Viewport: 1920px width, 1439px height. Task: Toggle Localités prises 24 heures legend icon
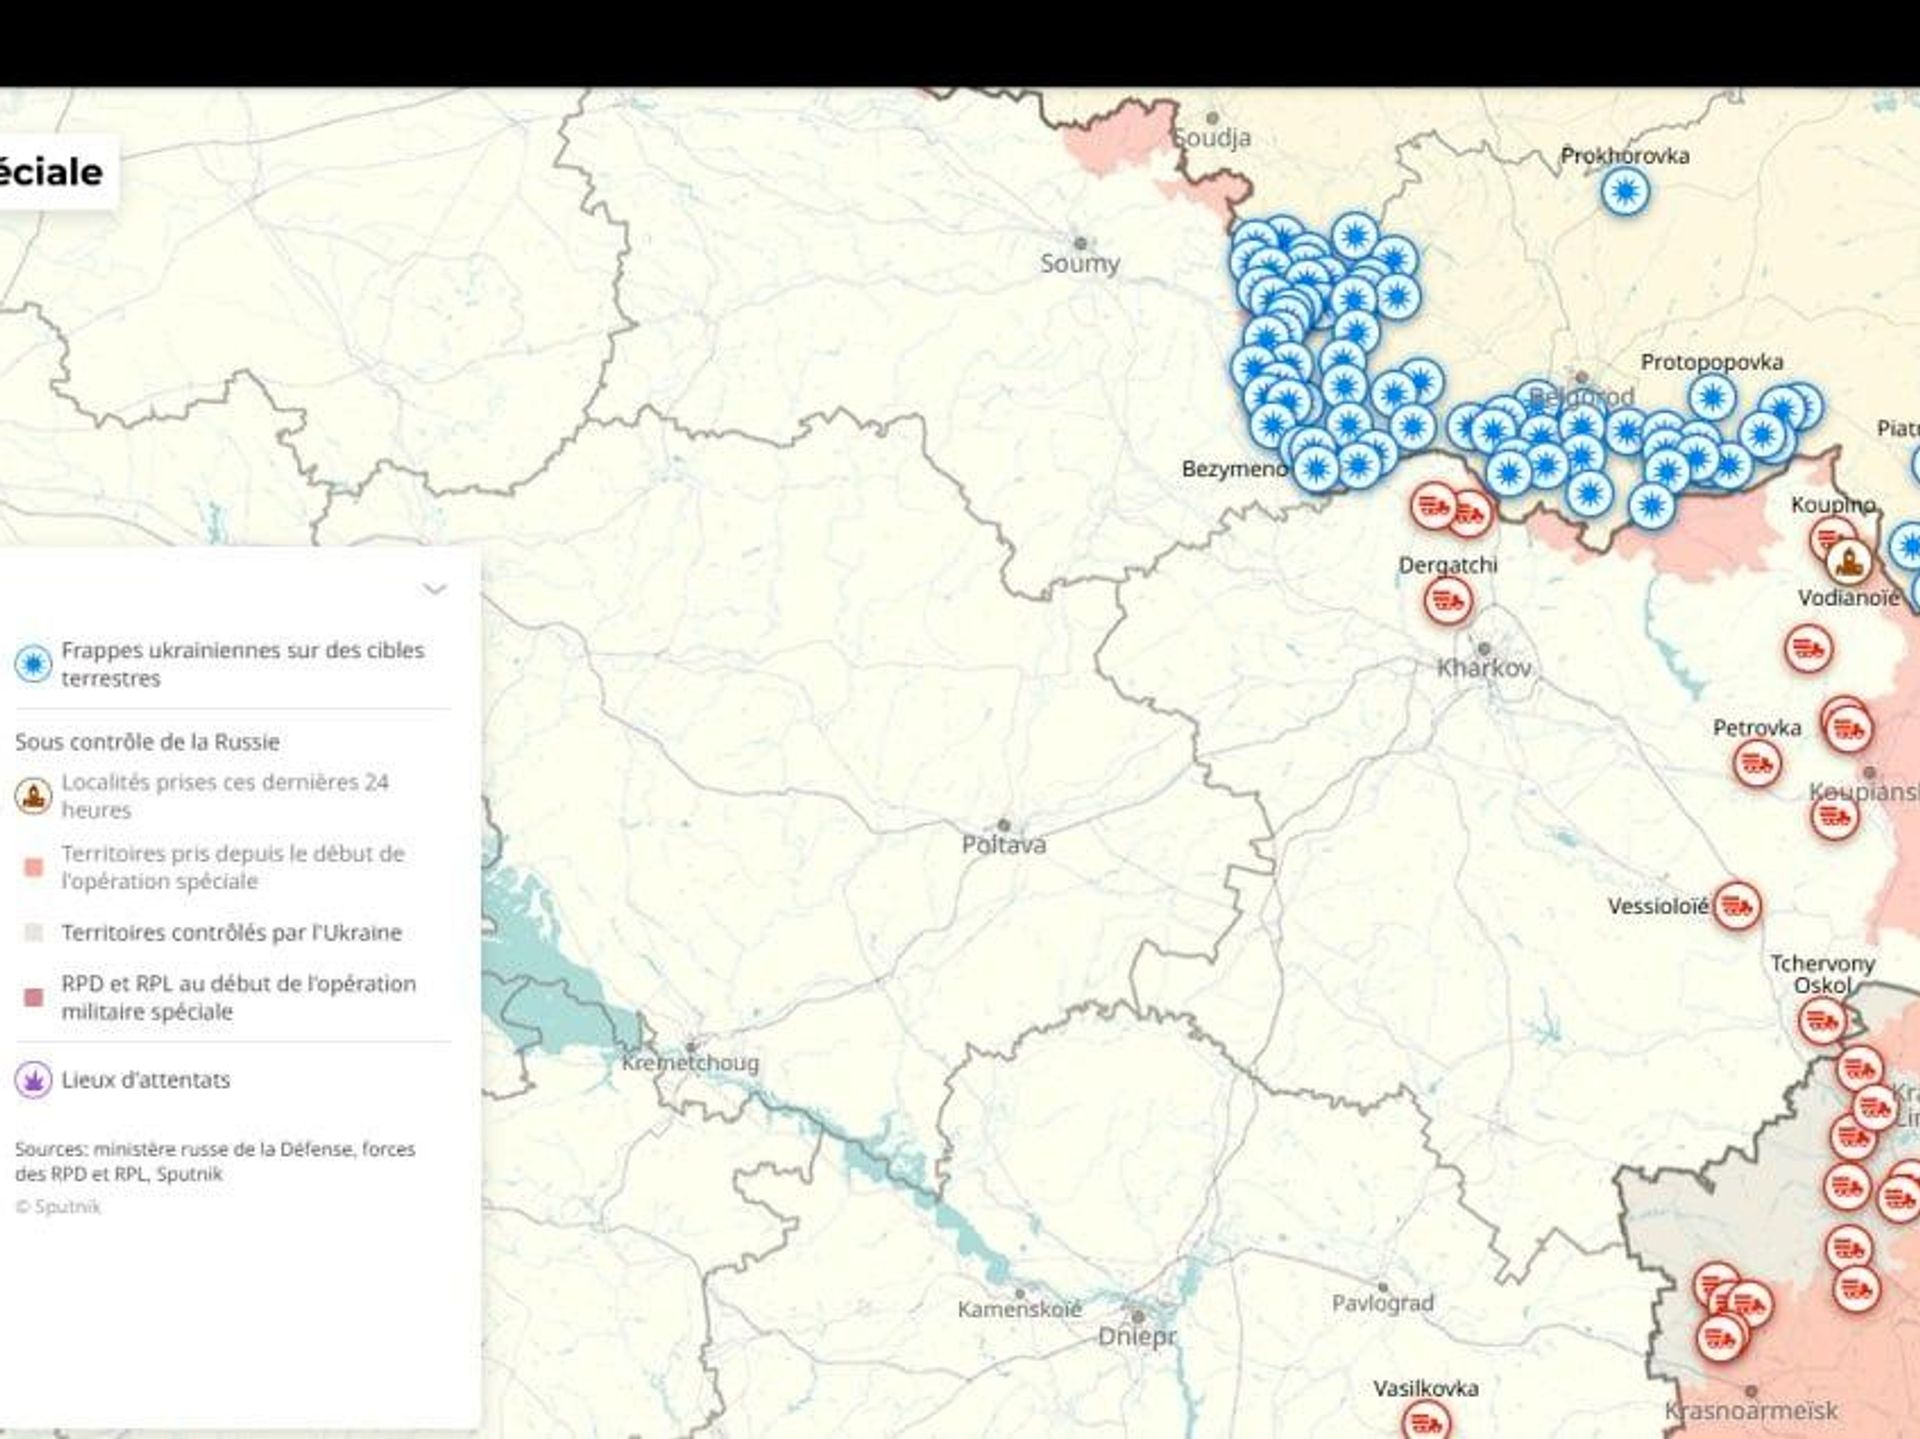point(33,796)
